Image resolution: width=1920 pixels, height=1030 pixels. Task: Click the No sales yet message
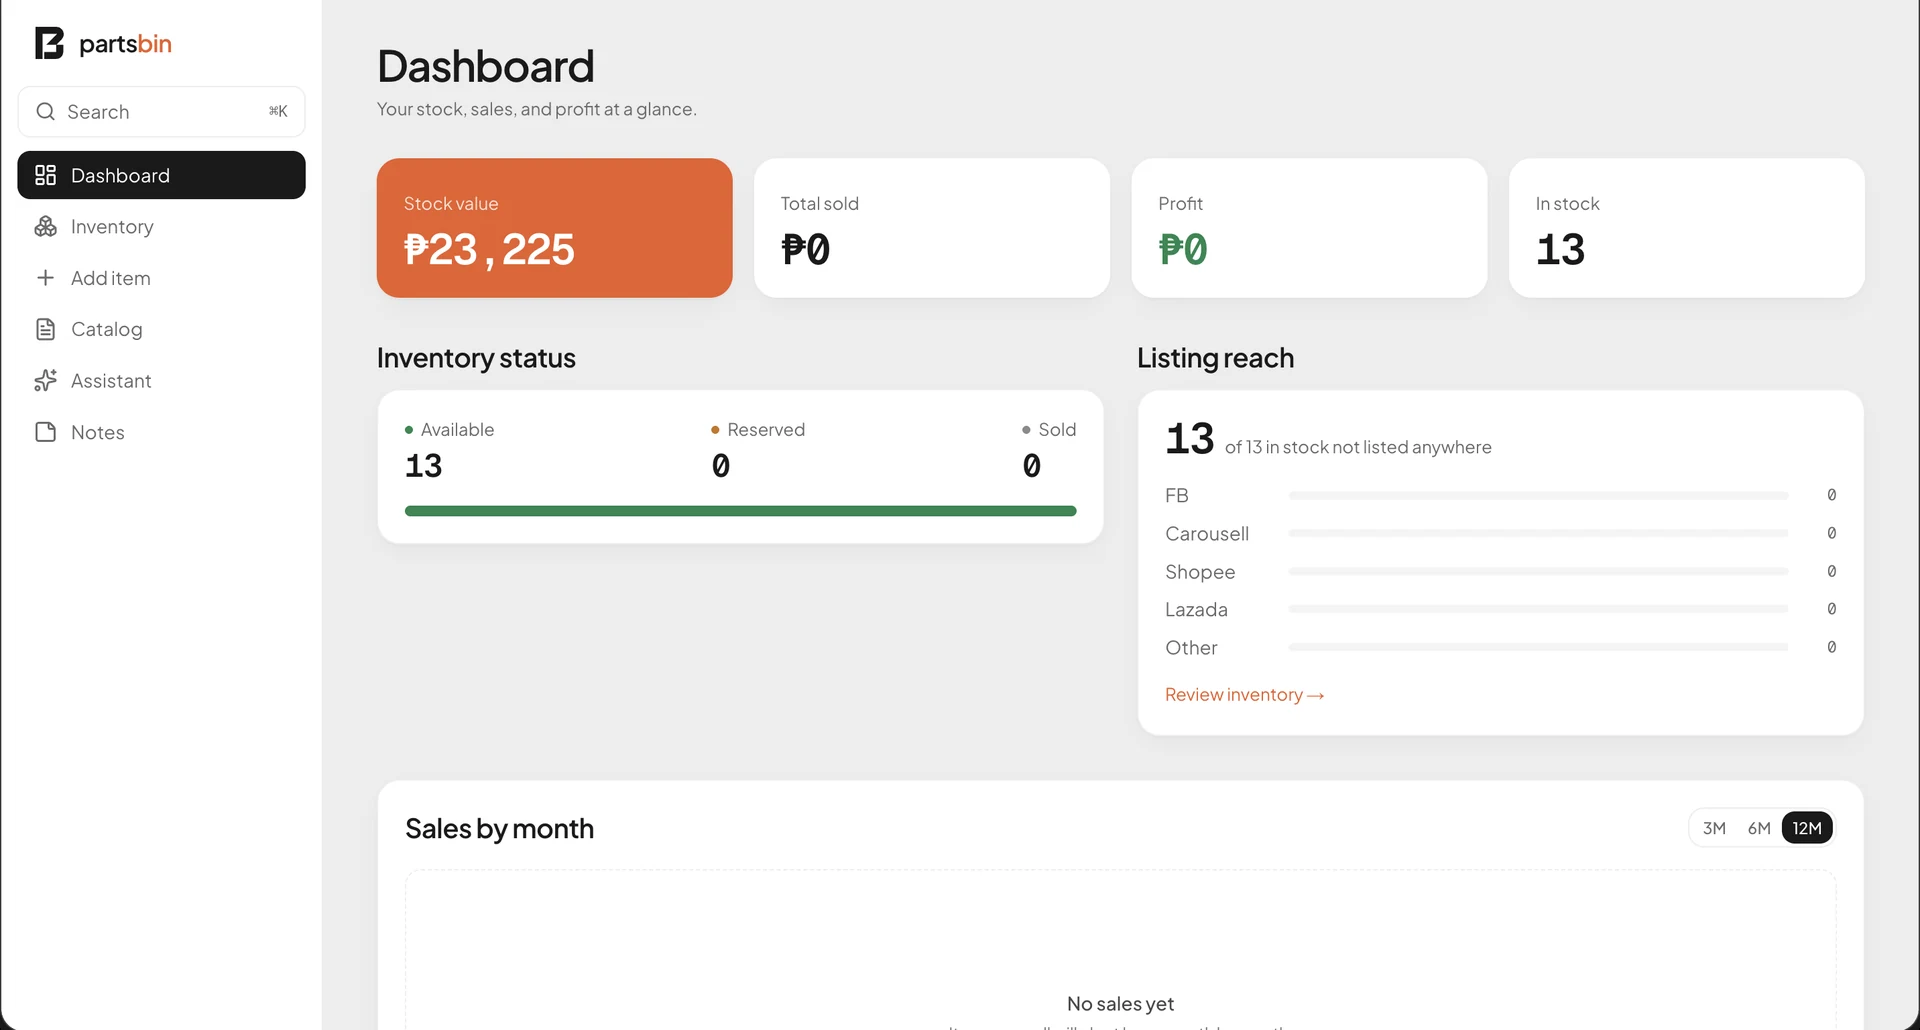pyautogui.click(x=1120, y=1003)
